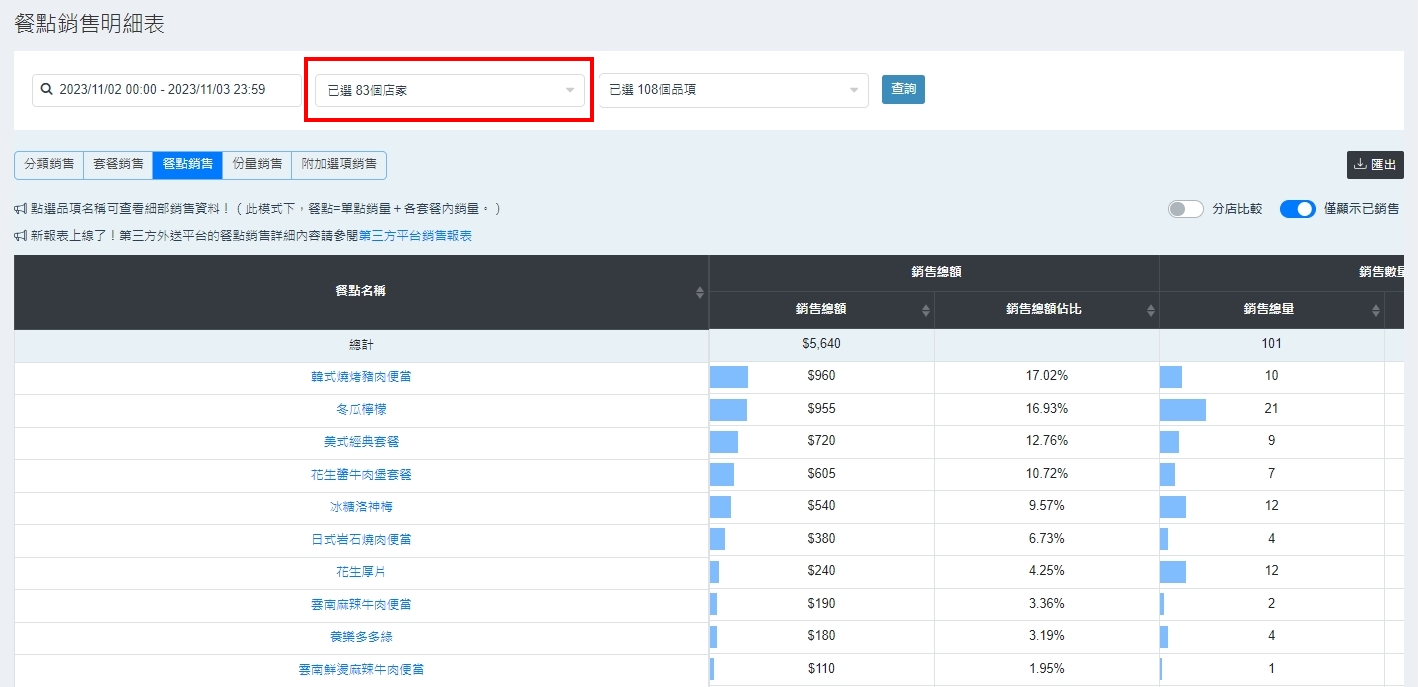Click the 冬瓜檸檬 sales amount bar
Screen dimensions: 1418x687
click(728, 409)
